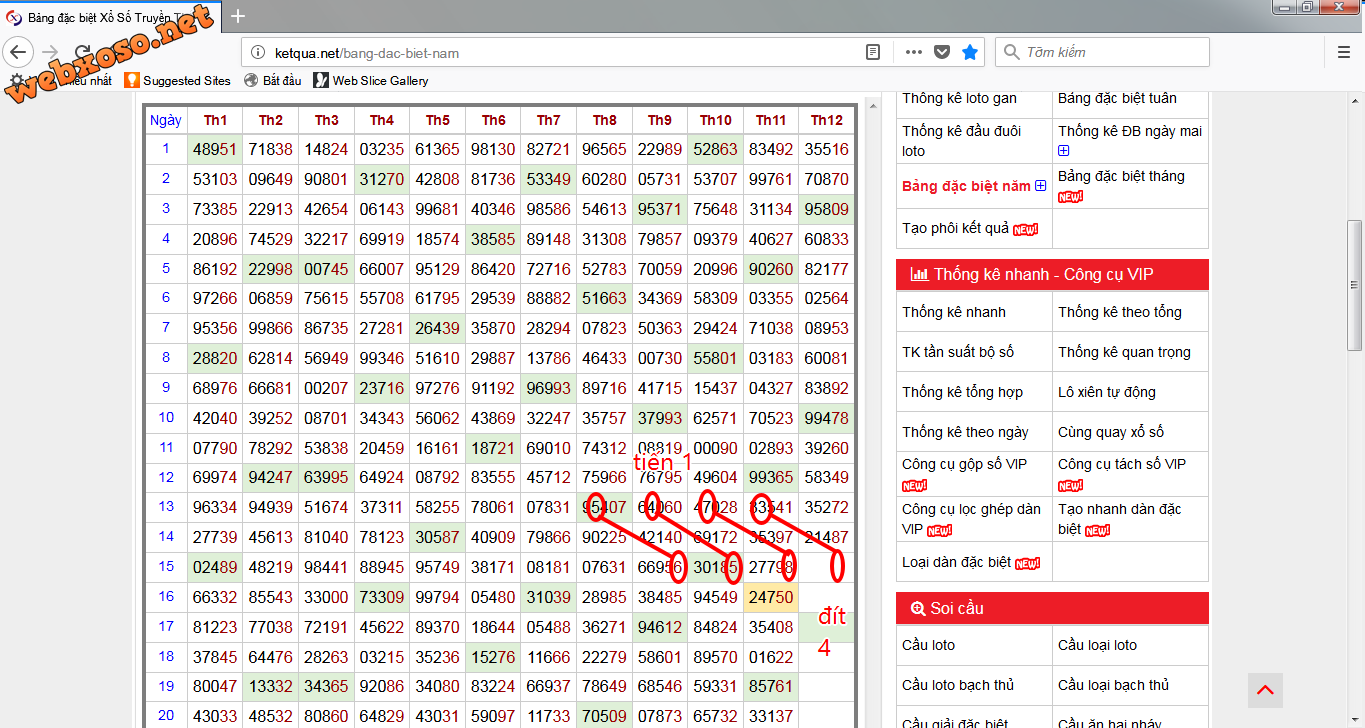Open Loại dàn đặc biệt link
Viewport: 1365px width, 728px height.
[x=956, y=562]
